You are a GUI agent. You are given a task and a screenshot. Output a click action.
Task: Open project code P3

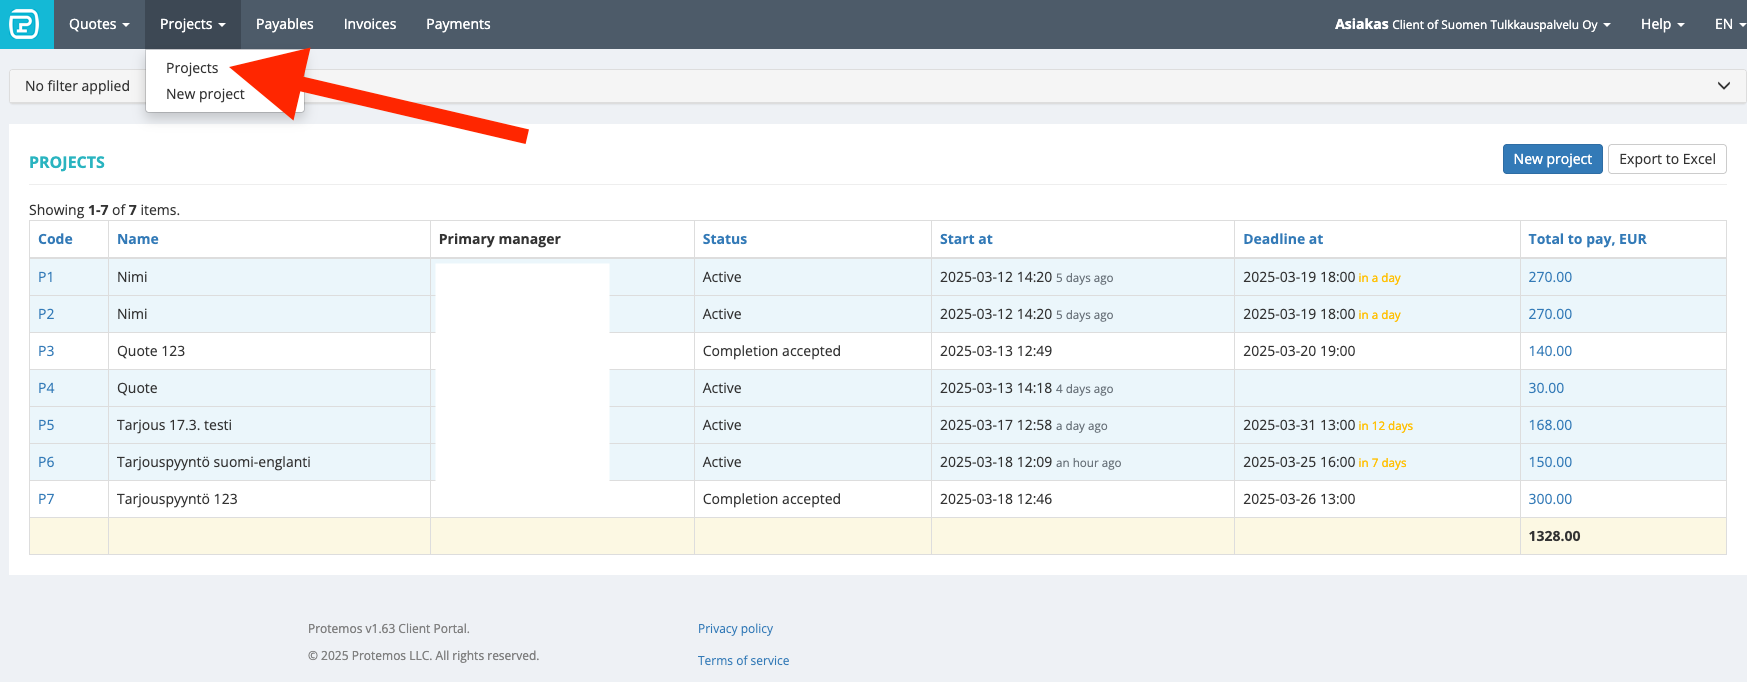point(46,351)
